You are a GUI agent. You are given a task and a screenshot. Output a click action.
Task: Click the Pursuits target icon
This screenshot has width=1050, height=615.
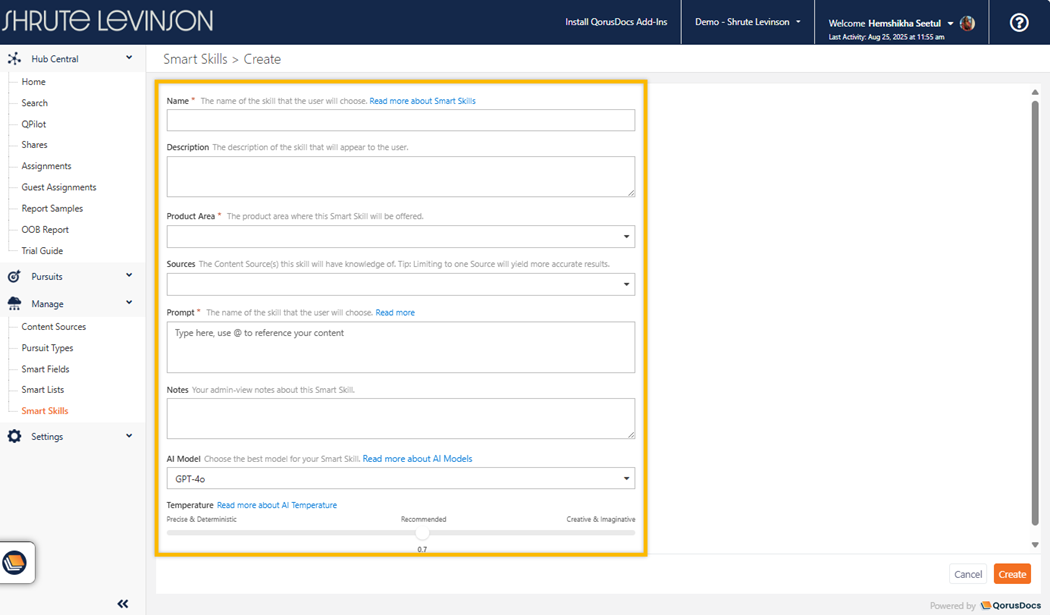tap(14, 276)
